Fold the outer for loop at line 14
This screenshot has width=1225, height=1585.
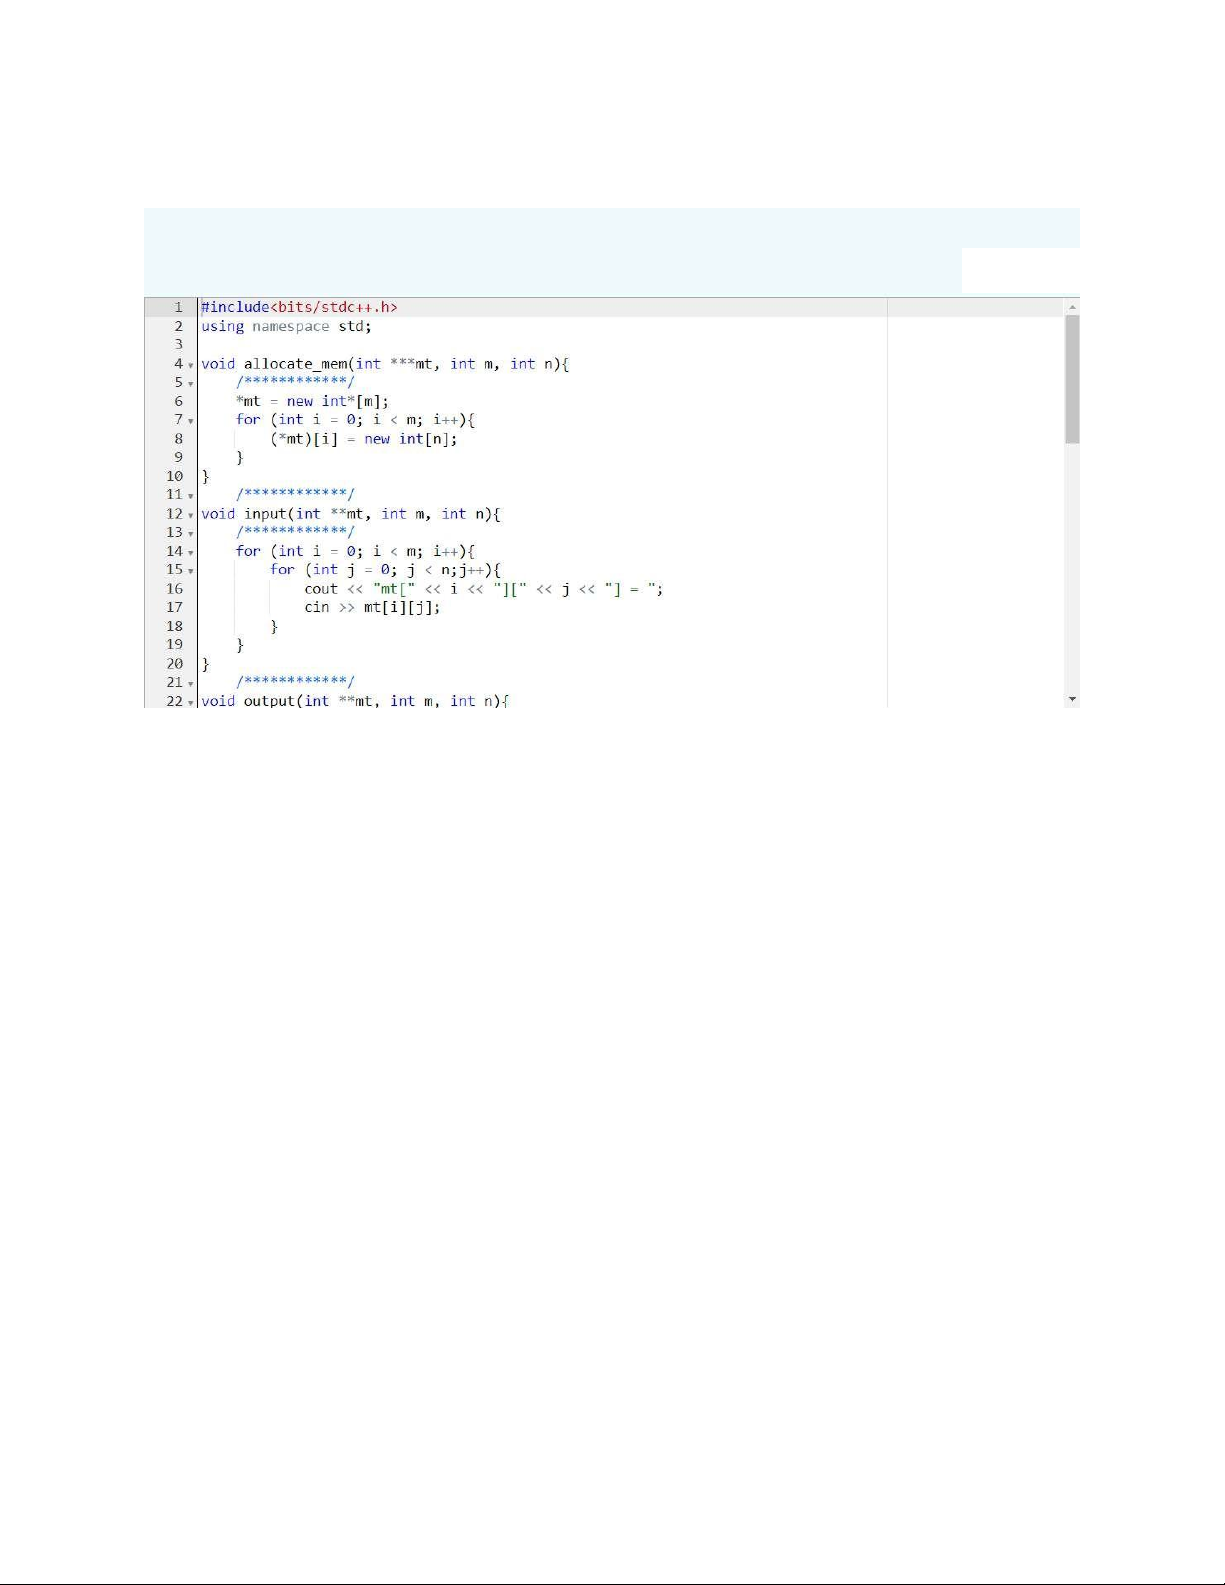(190, 552)
